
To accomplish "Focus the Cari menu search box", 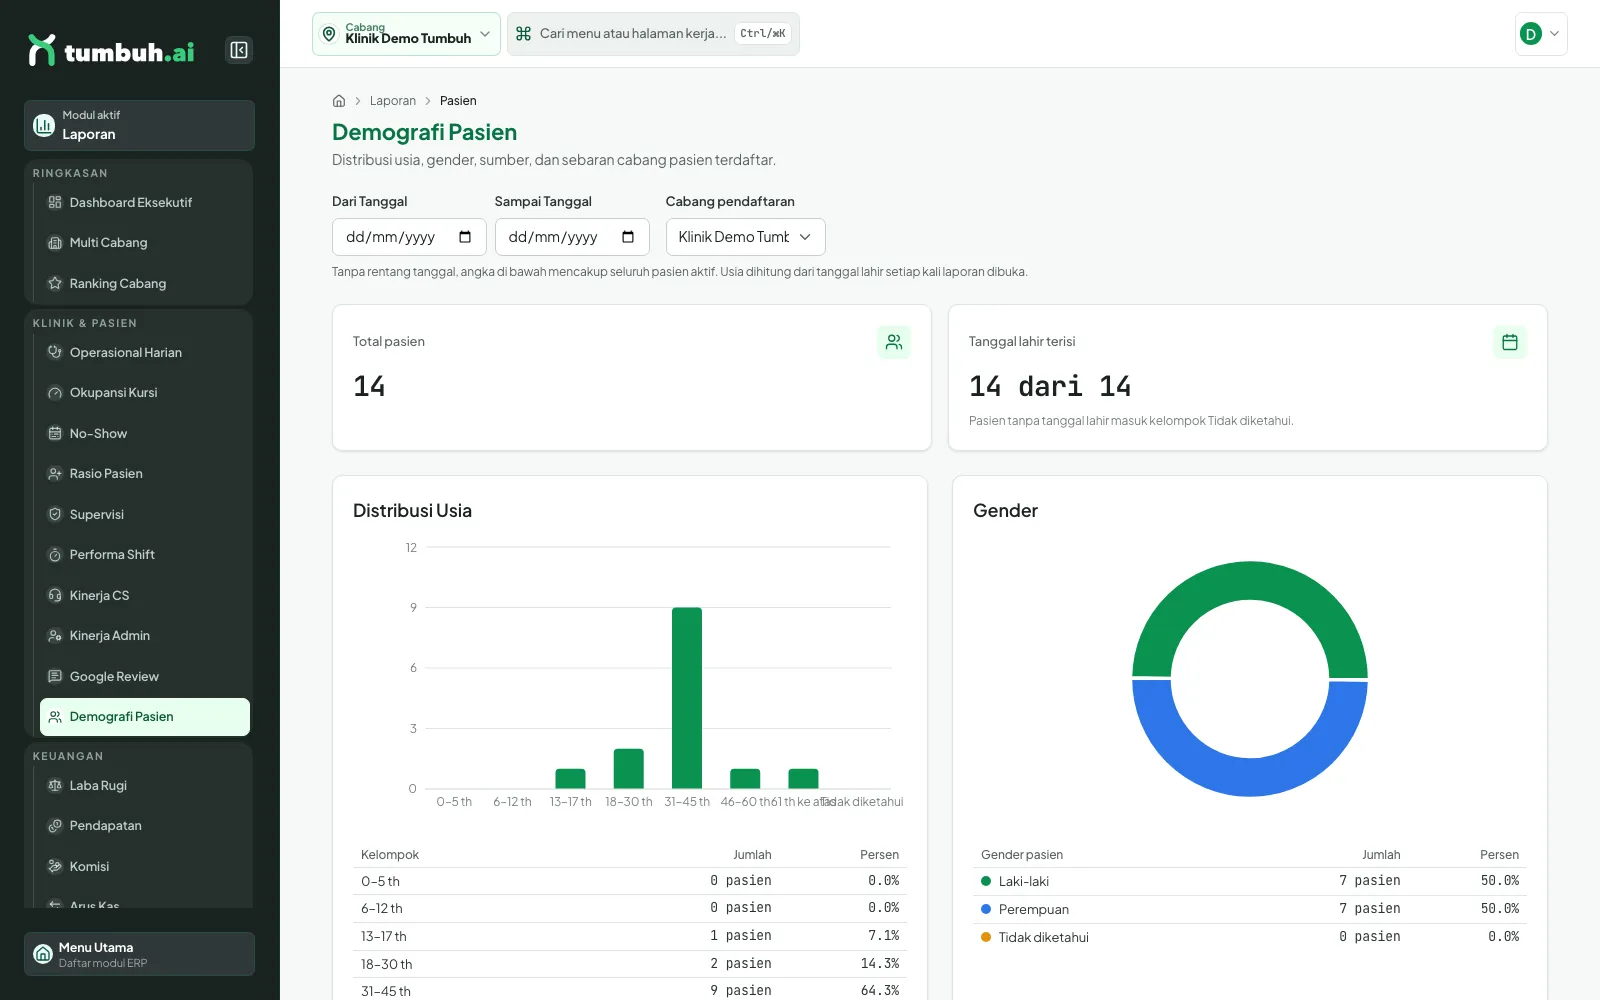I will [x=653, y=34].
